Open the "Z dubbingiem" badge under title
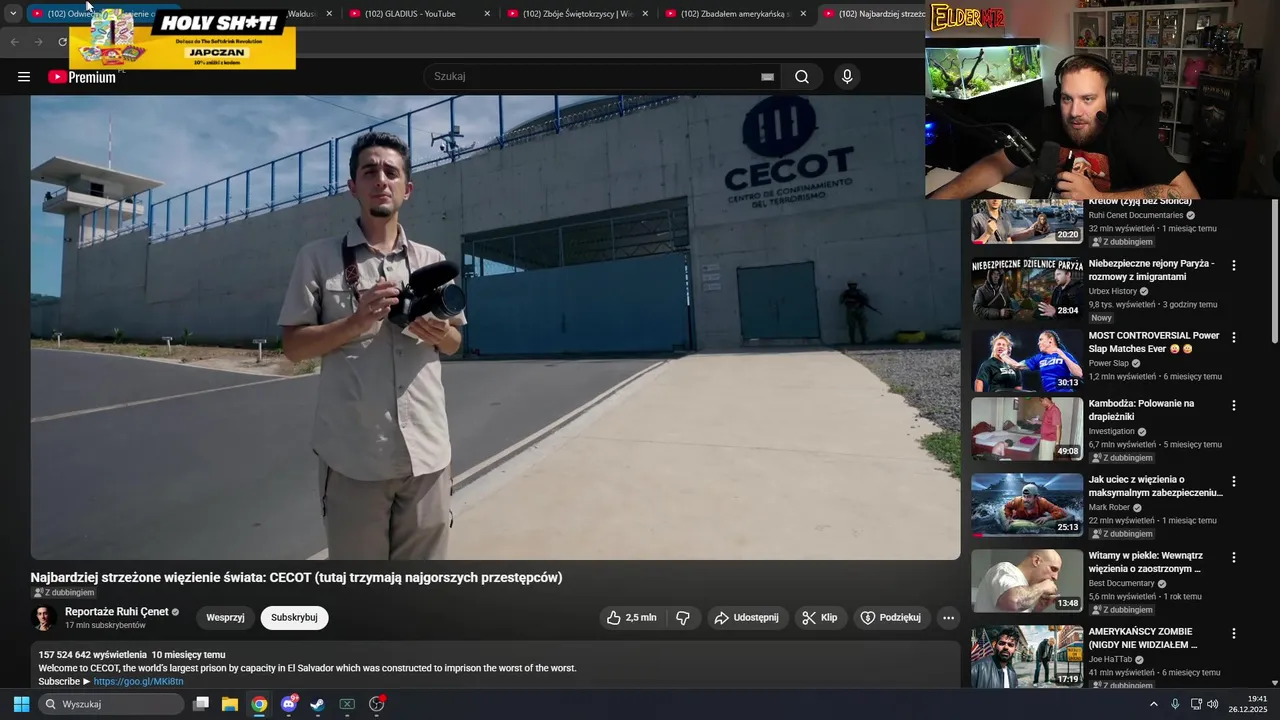 64,593
